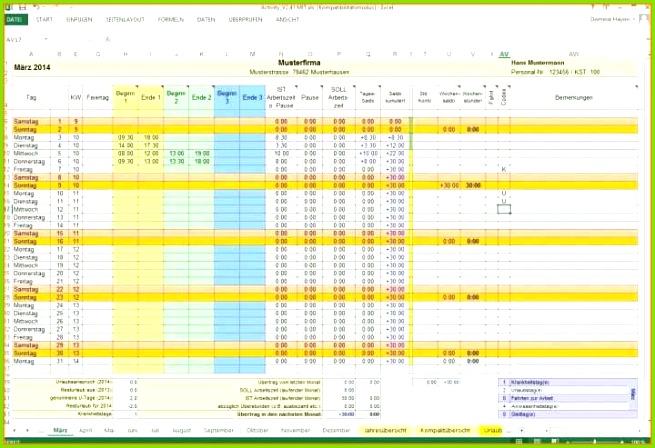Click the Montag 31 row label
Image resolution: width=655 pixels, height=448 pixels.
[24, 361]
